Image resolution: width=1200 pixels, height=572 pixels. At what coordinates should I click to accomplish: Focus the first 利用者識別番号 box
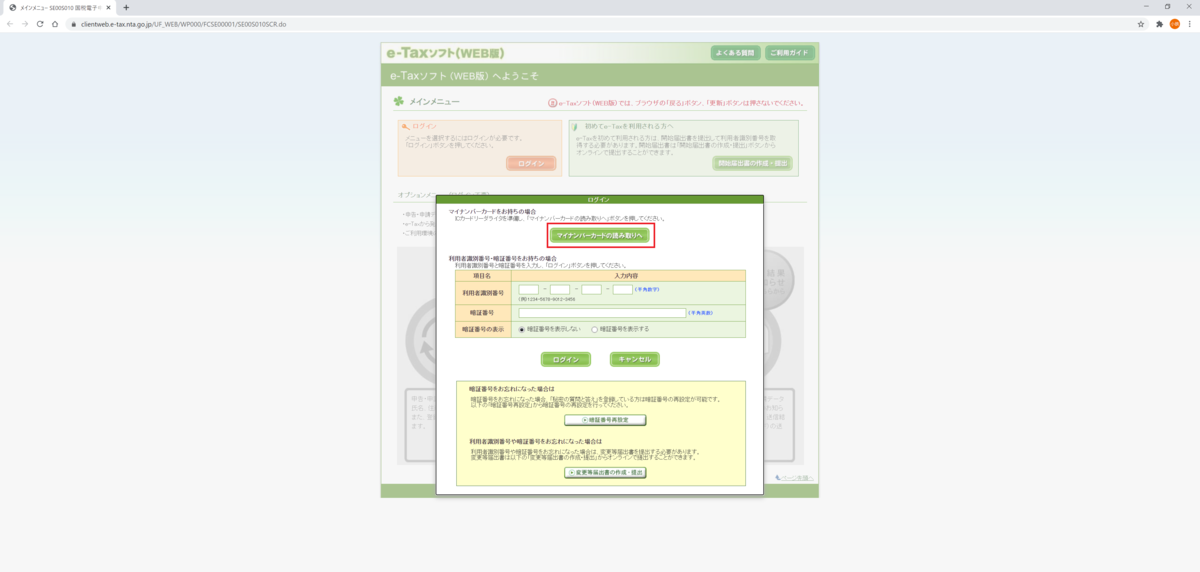(529, 289)
